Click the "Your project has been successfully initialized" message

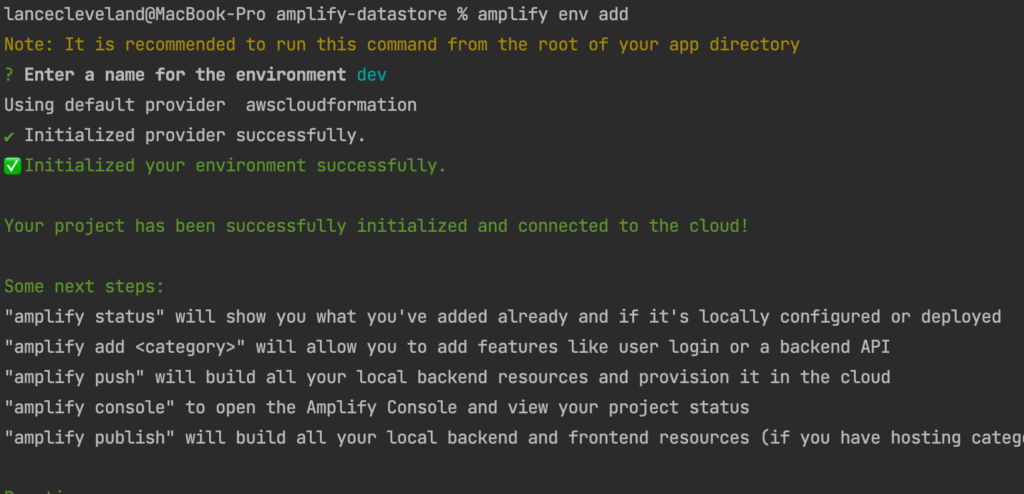[x=375, y=226]
